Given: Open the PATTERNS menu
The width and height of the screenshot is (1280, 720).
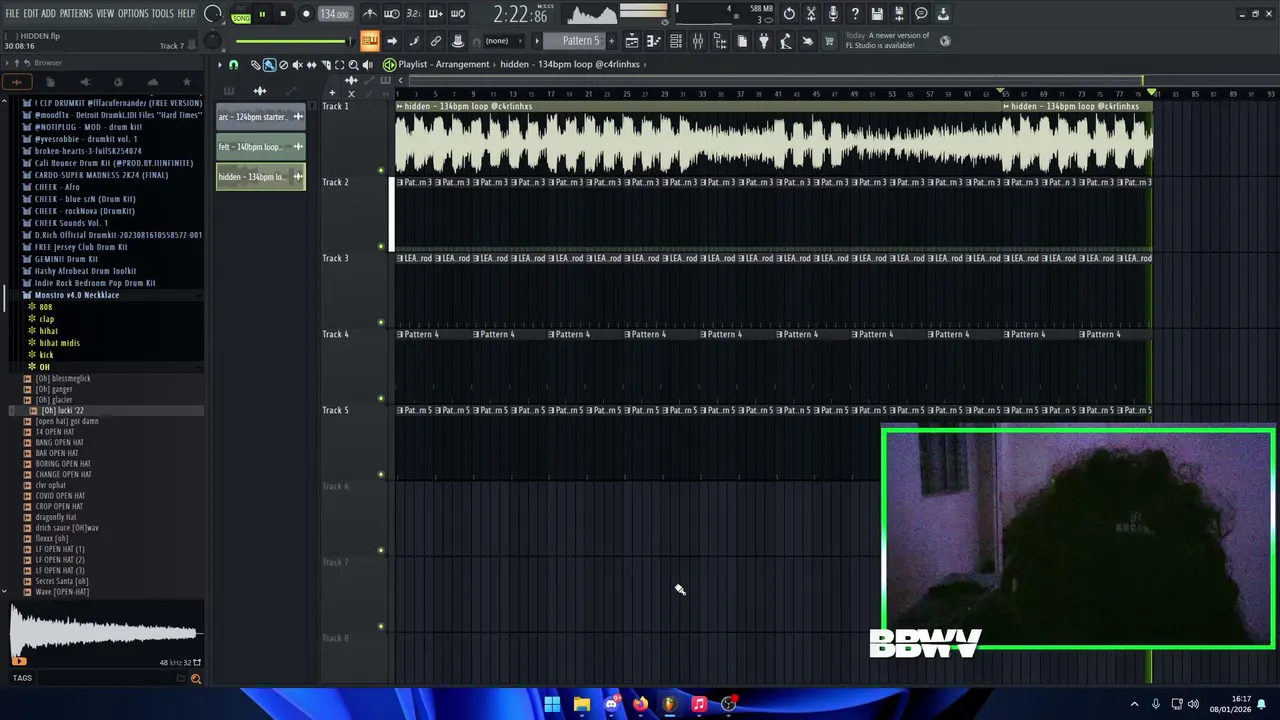Looking at the screenshot, I should [x=76, y=14].
